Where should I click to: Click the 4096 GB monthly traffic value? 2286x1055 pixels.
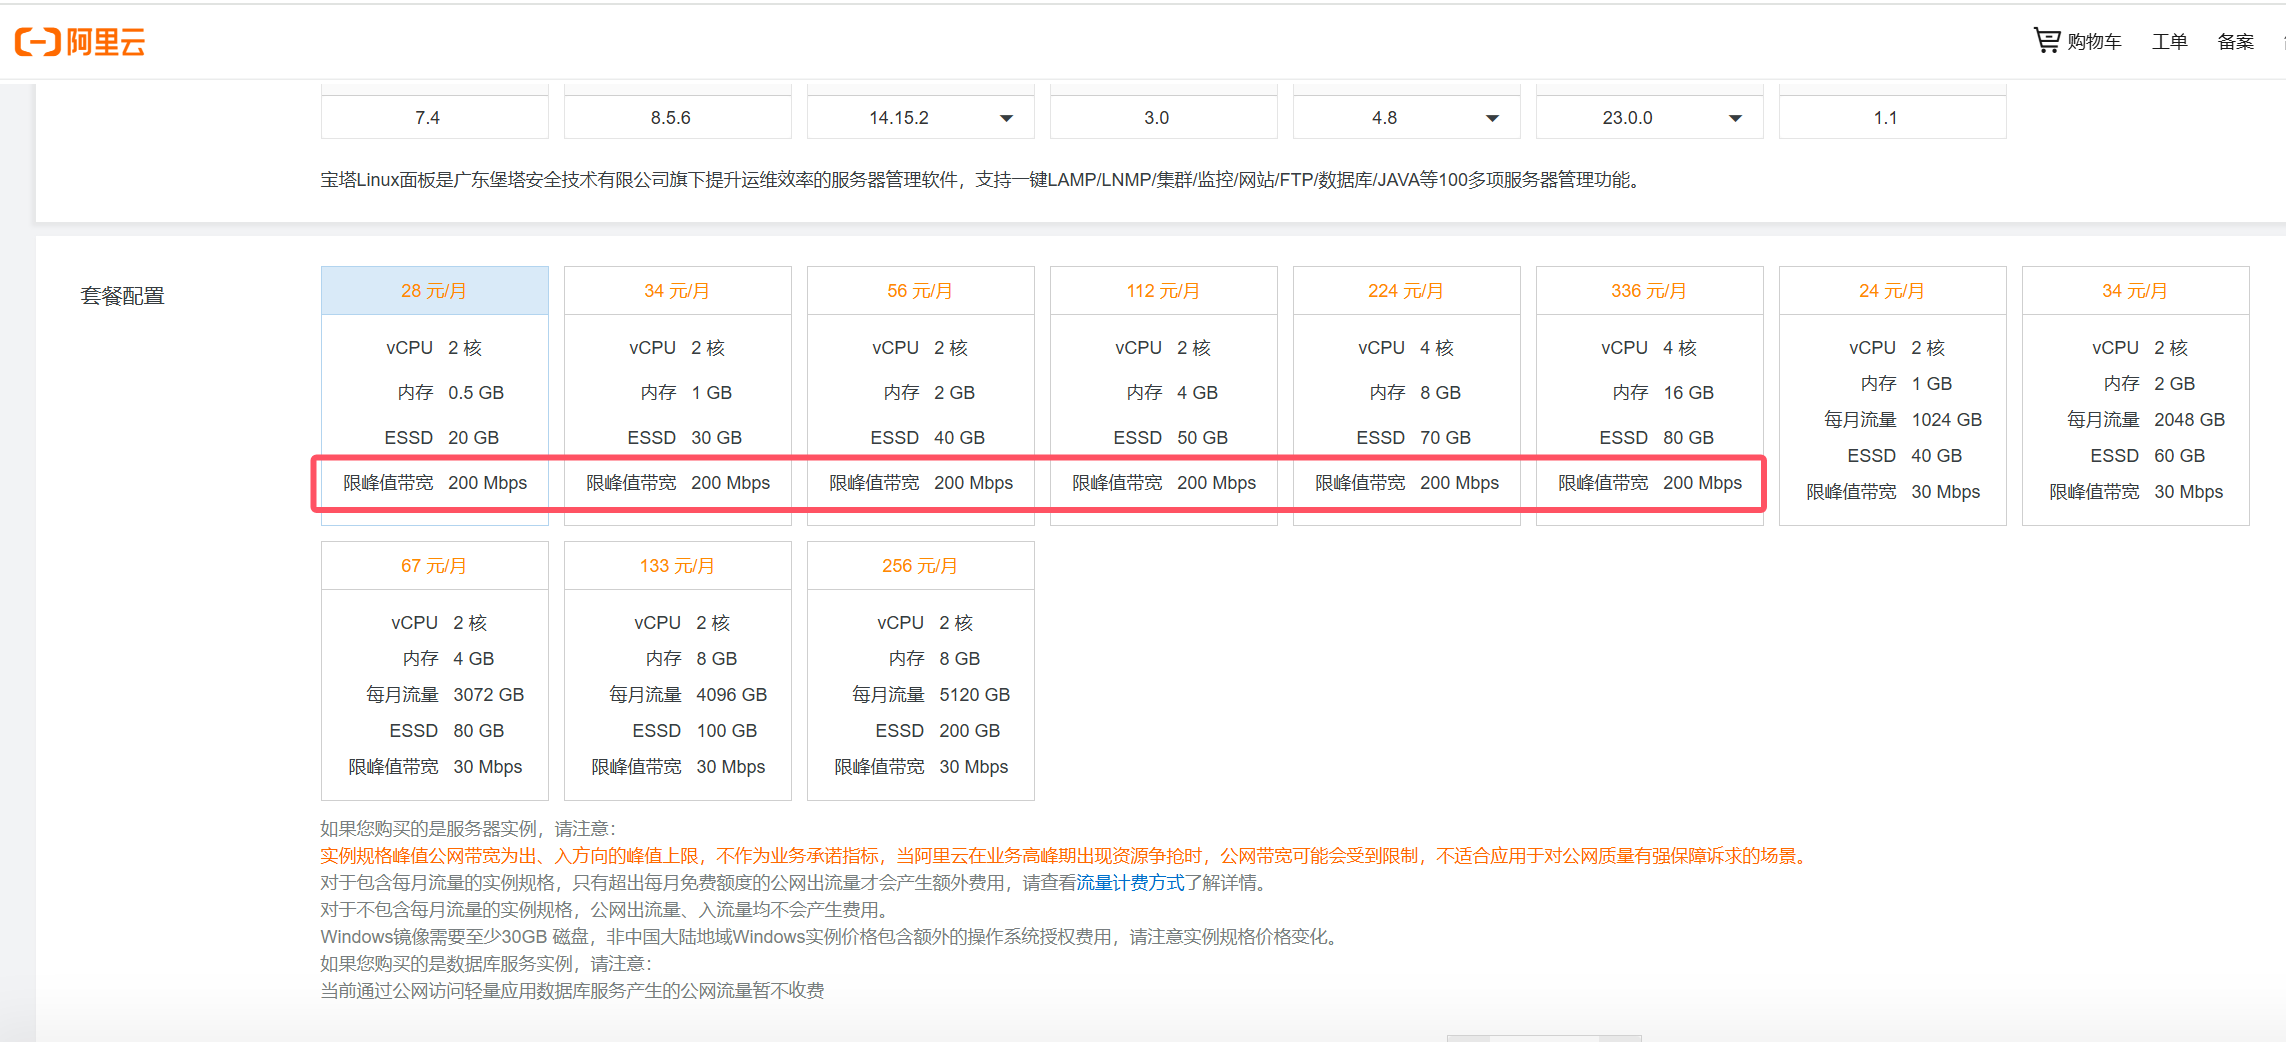pos(731,695)
